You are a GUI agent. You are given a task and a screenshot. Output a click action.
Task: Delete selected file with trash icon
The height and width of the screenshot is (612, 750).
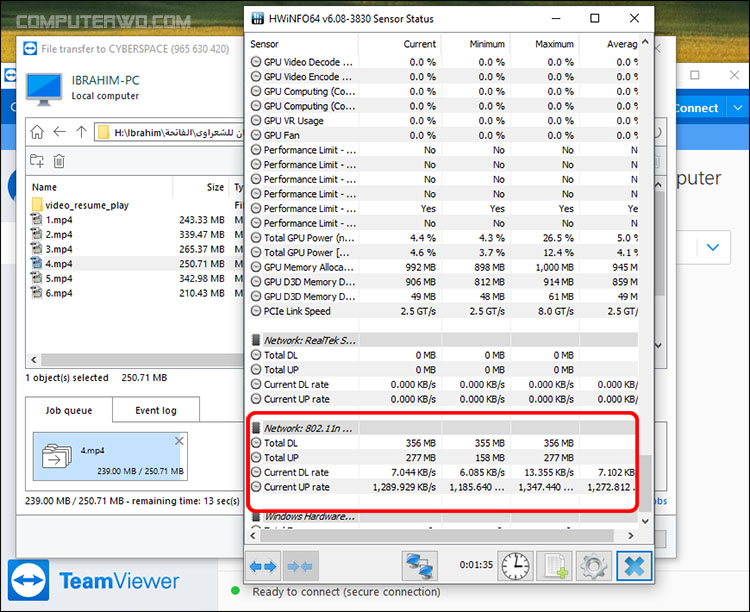click(x=59, y=161)
